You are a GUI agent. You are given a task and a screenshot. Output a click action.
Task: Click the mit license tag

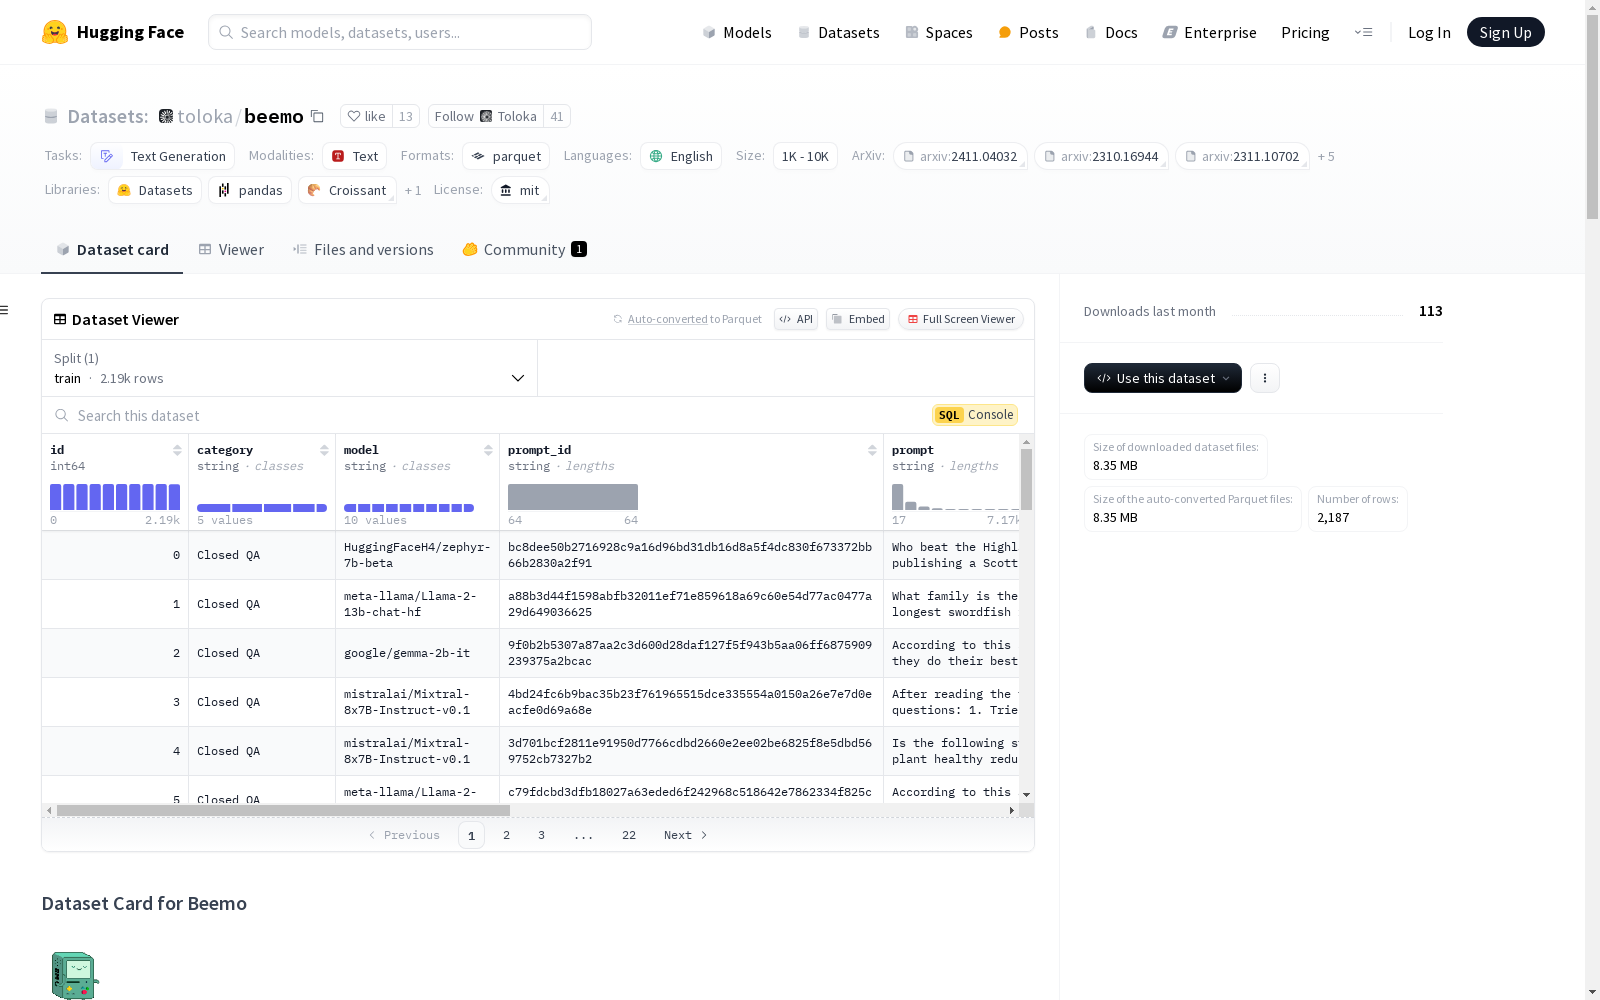coord(520,191)
